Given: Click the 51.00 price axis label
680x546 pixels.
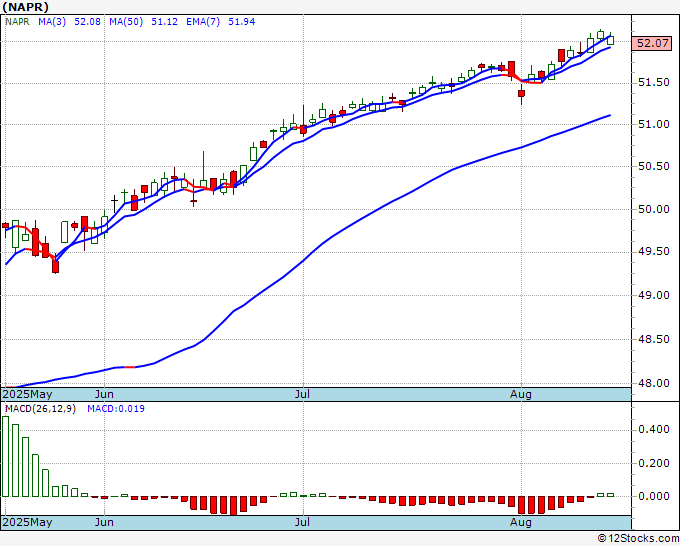Looking at the screenshot, I should coord(654,124).
